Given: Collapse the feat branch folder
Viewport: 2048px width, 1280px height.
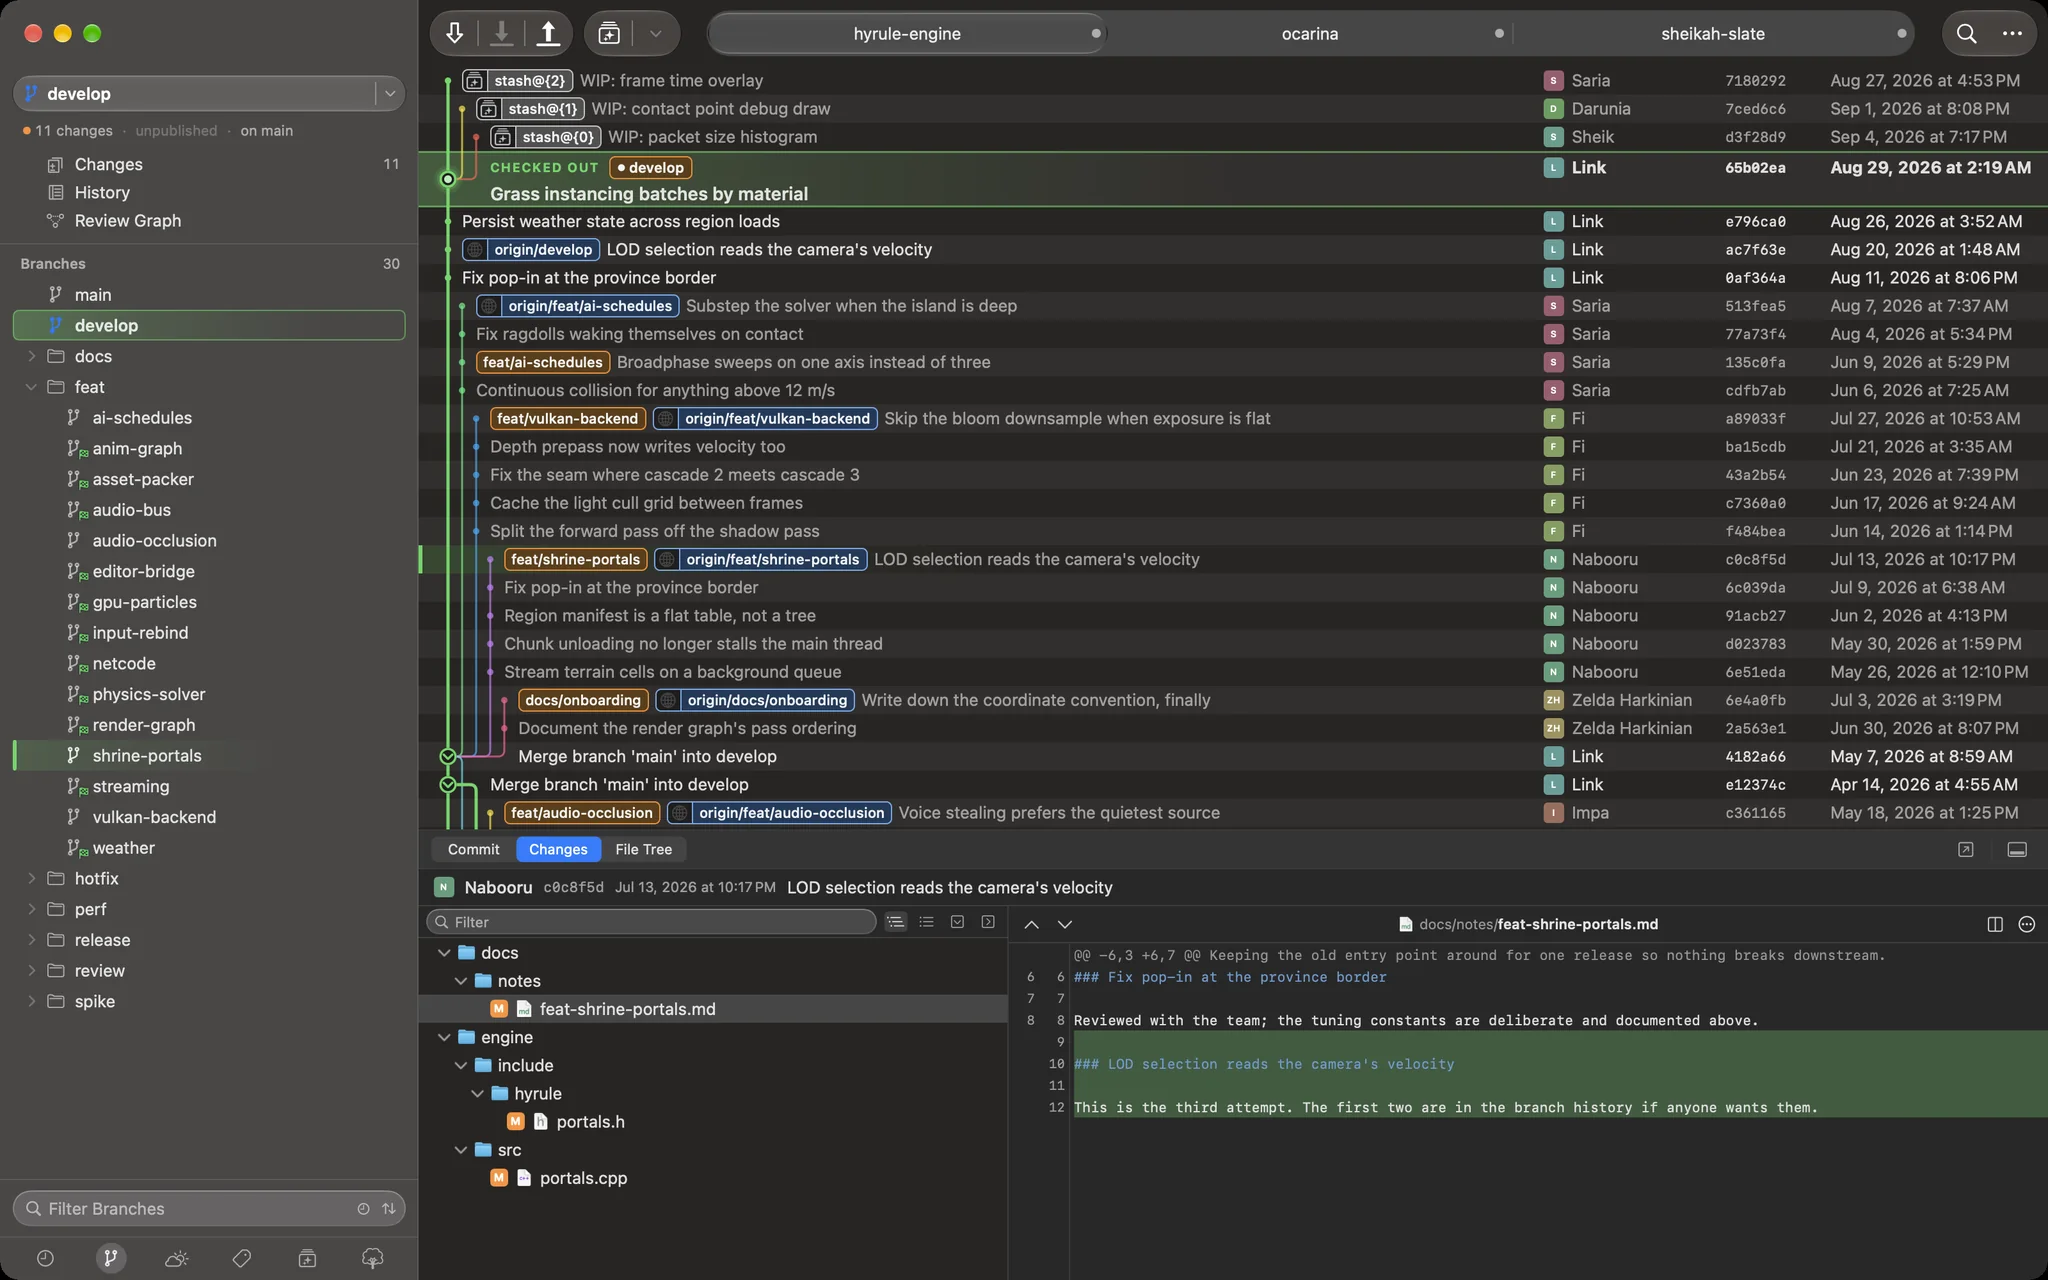Looking at the screenshot, I should [31, 387].
